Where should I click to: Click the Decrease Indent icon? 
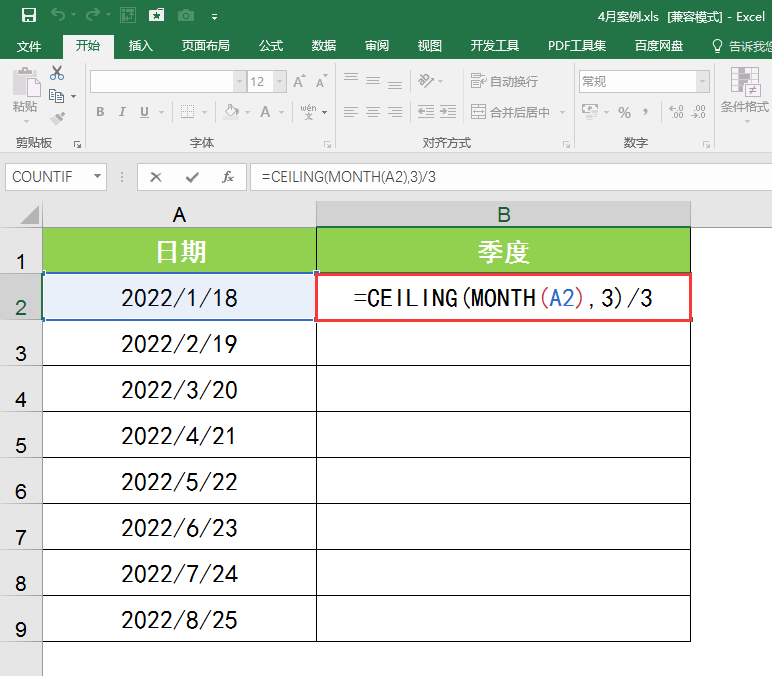coord(426,112)
